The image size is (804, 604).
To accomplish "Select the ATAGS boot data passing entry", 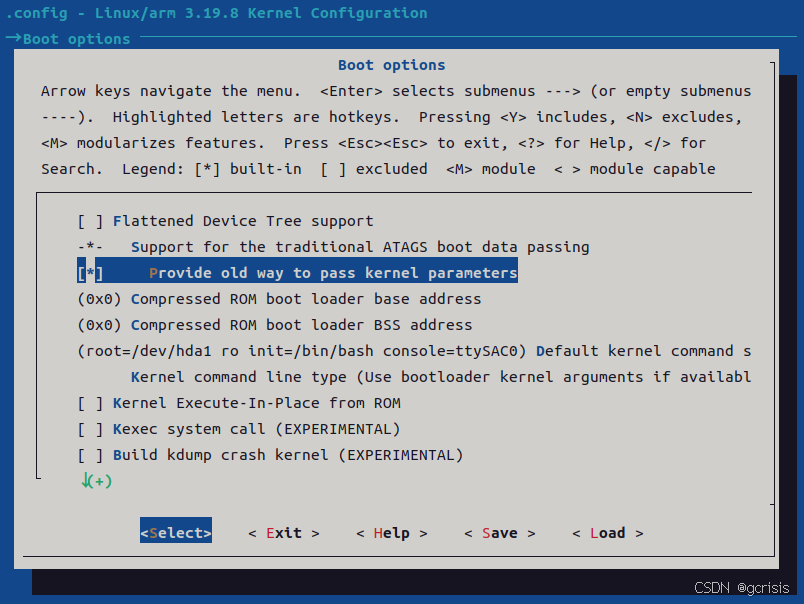I will click(333, 247).
